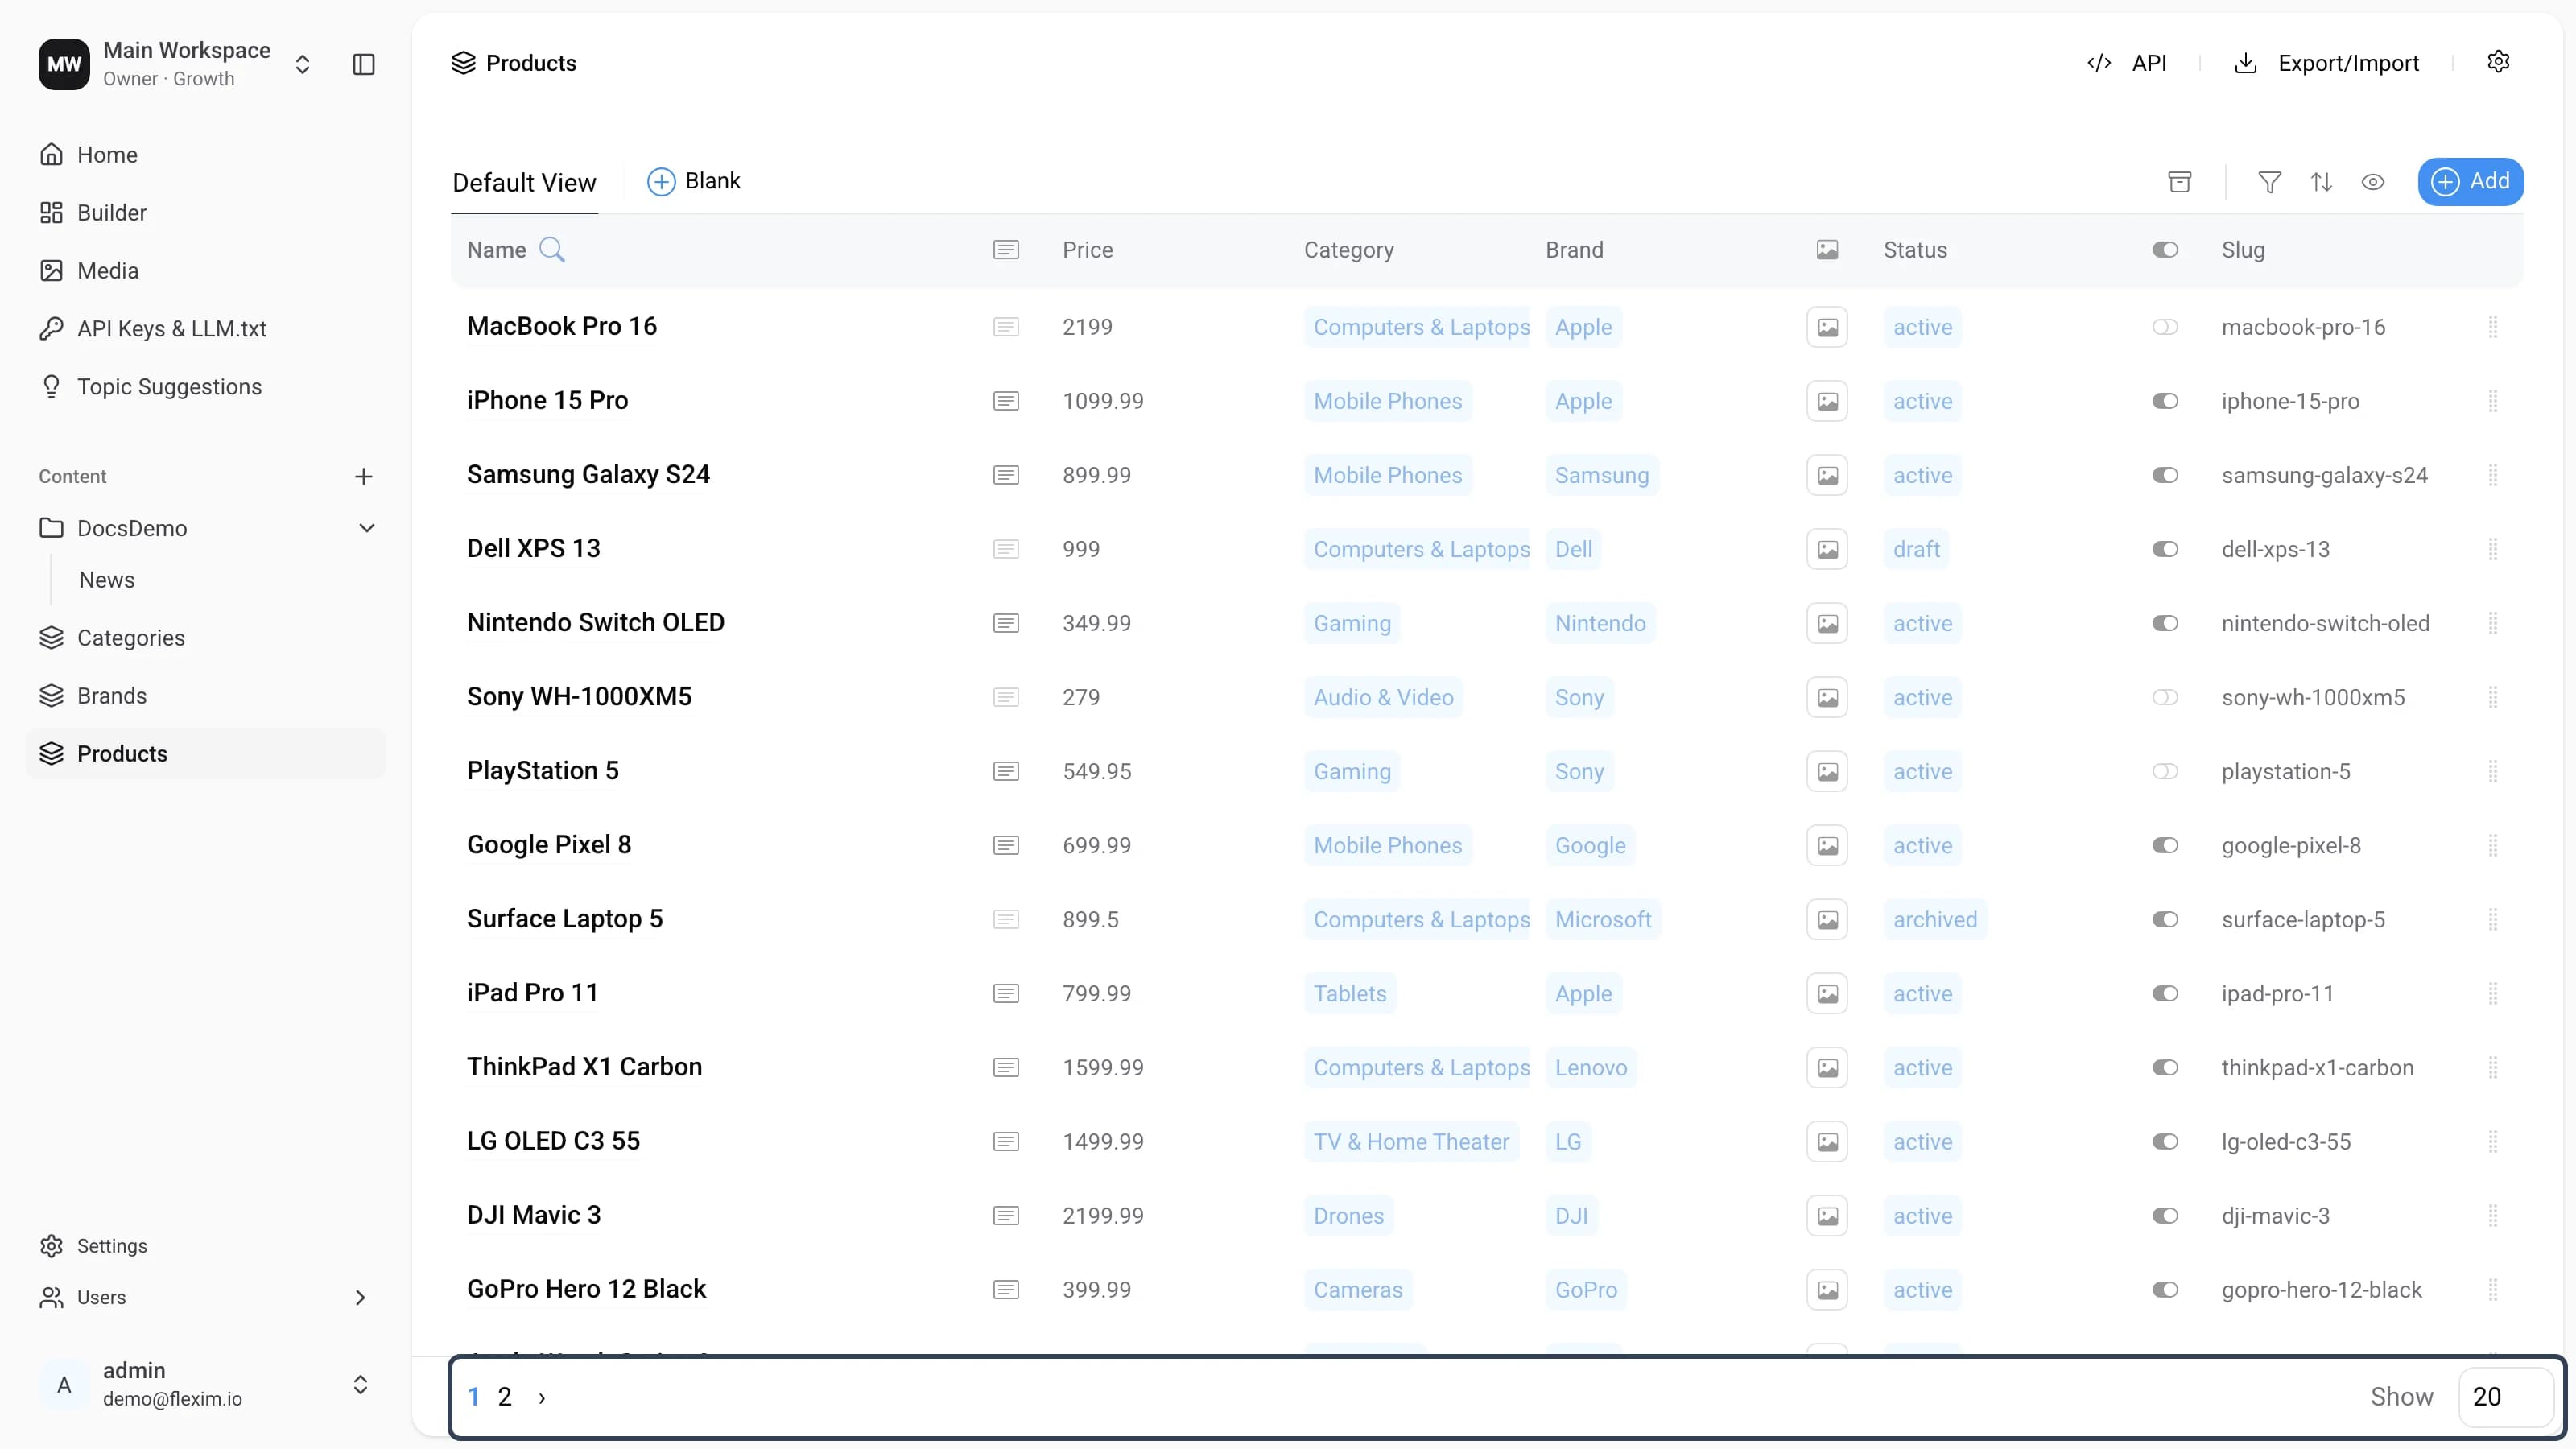Screen dimensions: 2576x1449
Task: Open Export/Import
Action: coord(2326,63)
